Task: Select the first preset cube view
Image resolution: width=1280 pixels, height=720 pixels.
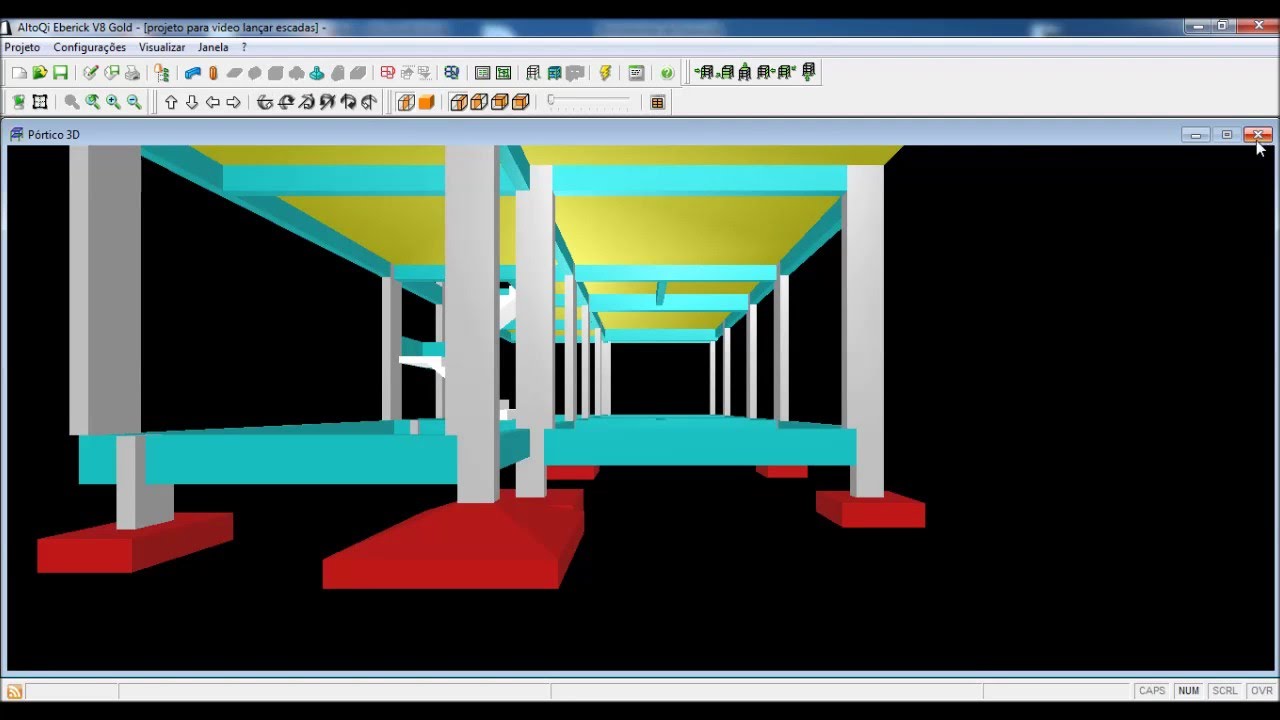Action: (x=459, y=102)
